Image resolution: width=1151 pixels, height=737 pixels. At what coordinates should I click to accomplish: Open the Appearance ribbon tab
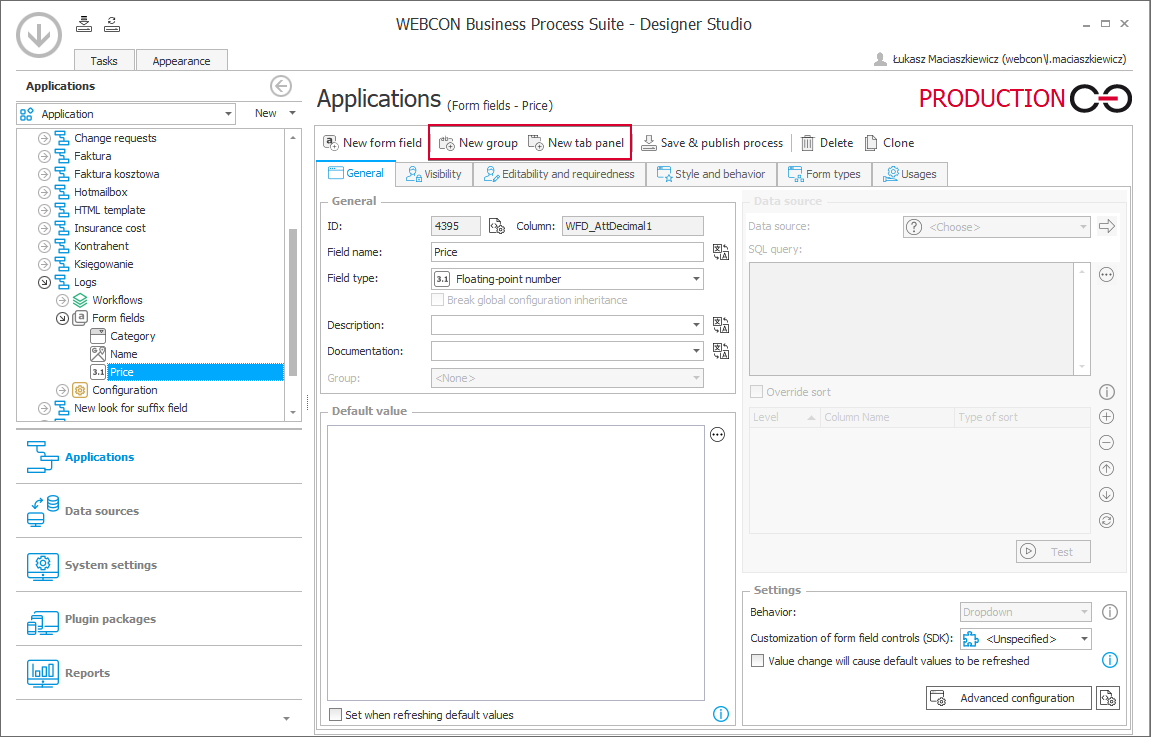point(181,61)
